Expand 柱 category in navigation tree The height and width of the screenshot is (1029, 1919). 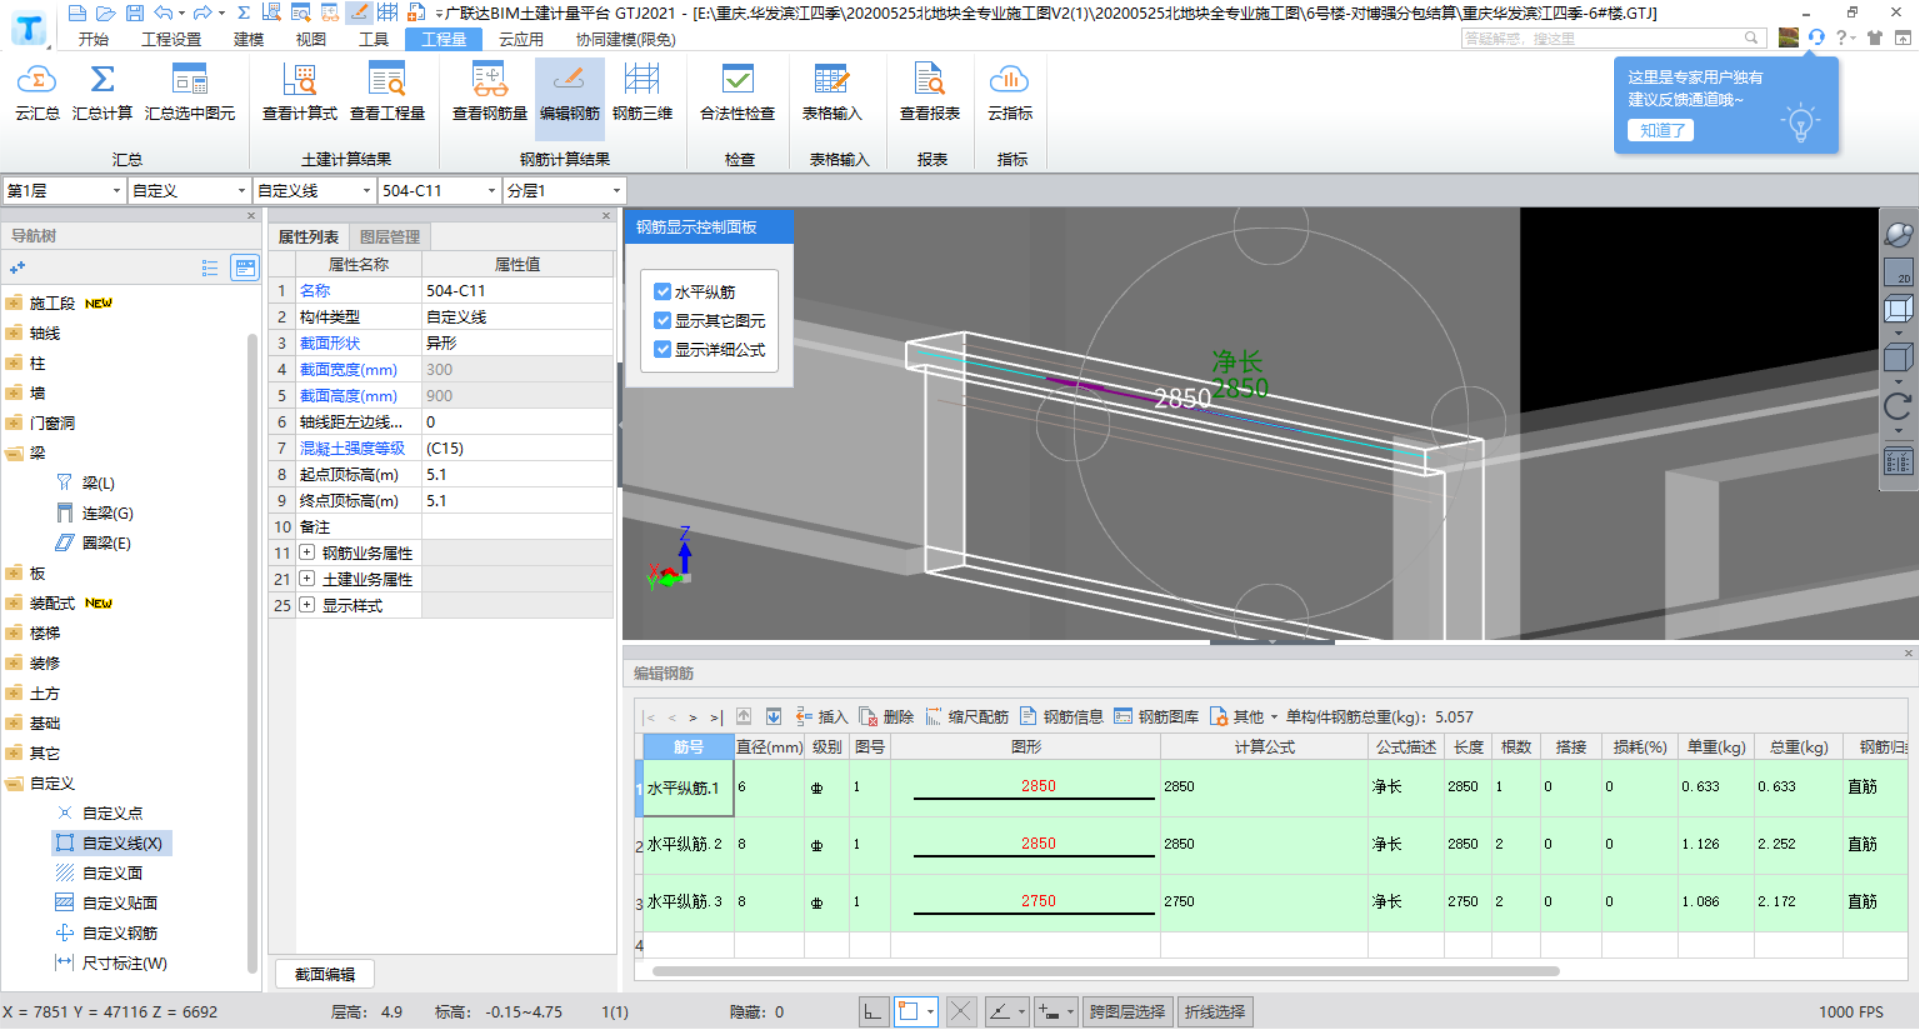[14, 363]
